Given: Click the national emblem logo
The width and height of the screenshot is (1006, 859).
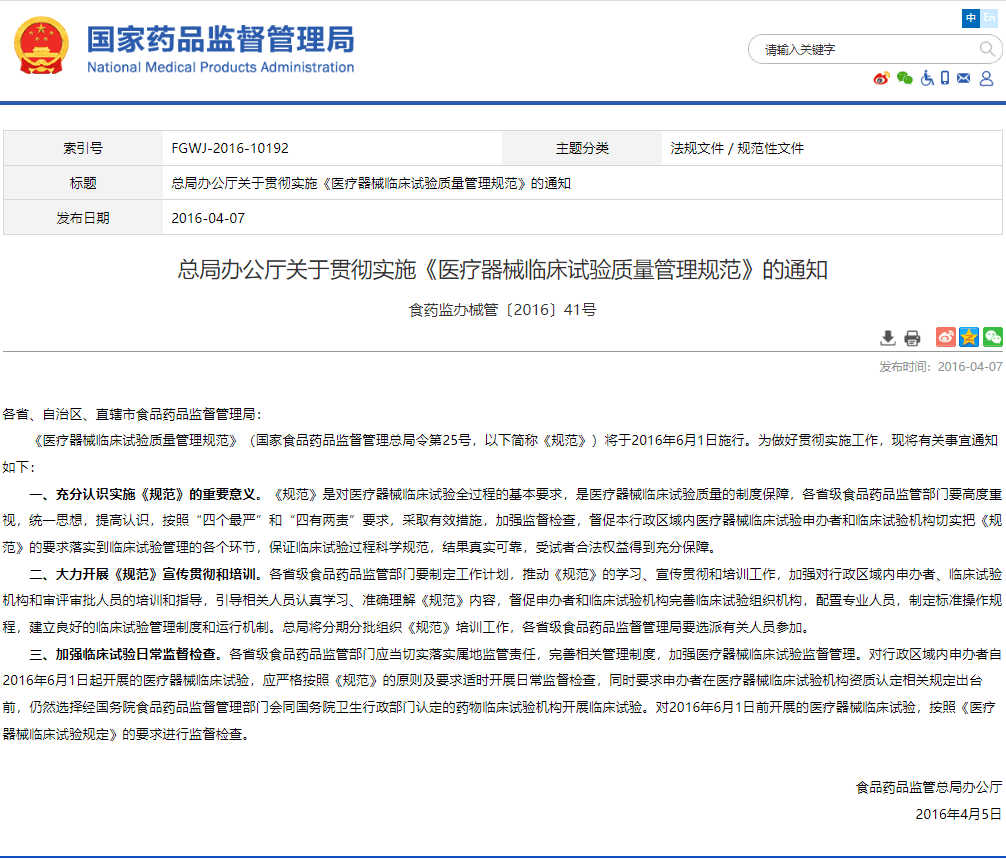Looking at the screenshot, I should click(x=41, y=45).
